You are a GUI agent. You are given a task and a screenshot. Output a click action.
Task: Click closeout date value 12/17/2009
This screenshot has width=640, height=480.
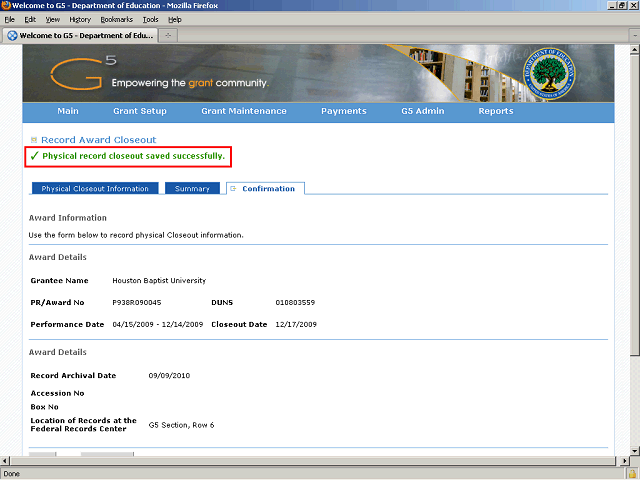296,324
